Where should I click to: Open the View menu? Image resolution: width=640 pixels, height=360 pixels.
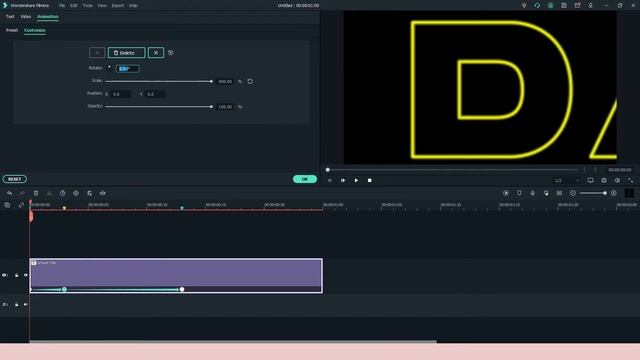(x=102, y=6)
